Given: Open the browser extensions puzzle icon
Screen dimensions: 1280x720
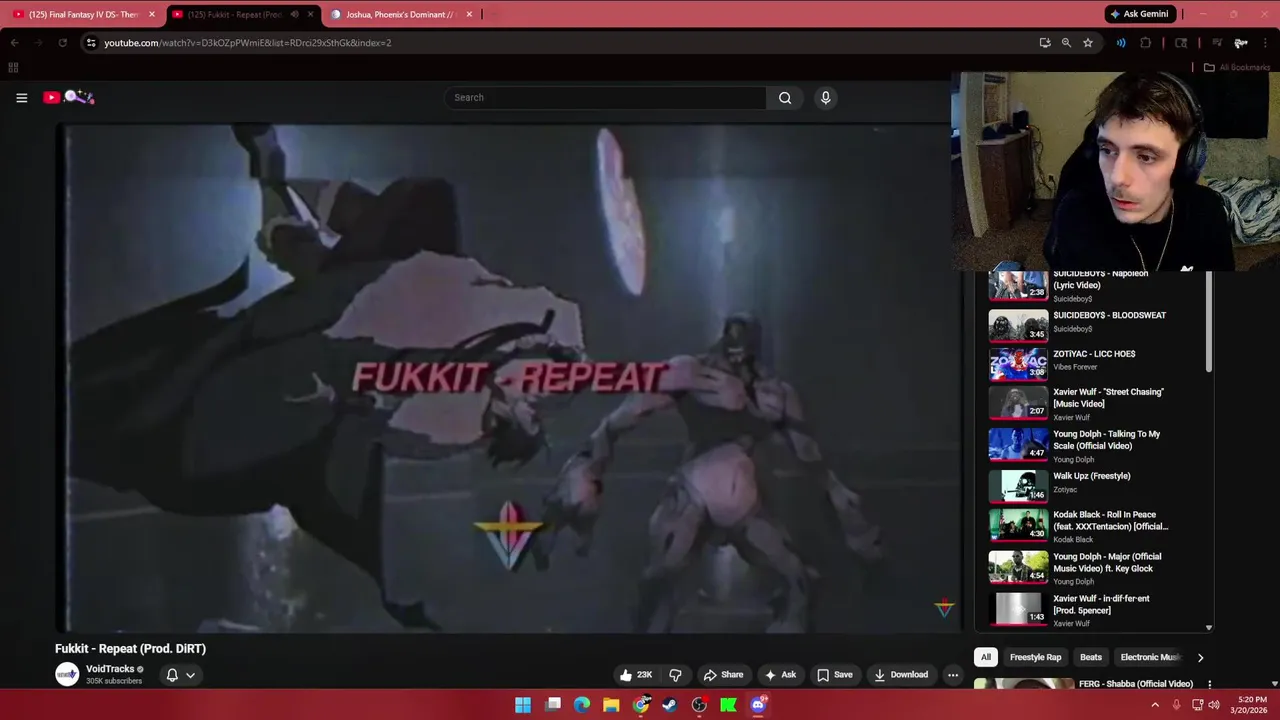Looking at the screenshot, I should [x=1146, y=43].
